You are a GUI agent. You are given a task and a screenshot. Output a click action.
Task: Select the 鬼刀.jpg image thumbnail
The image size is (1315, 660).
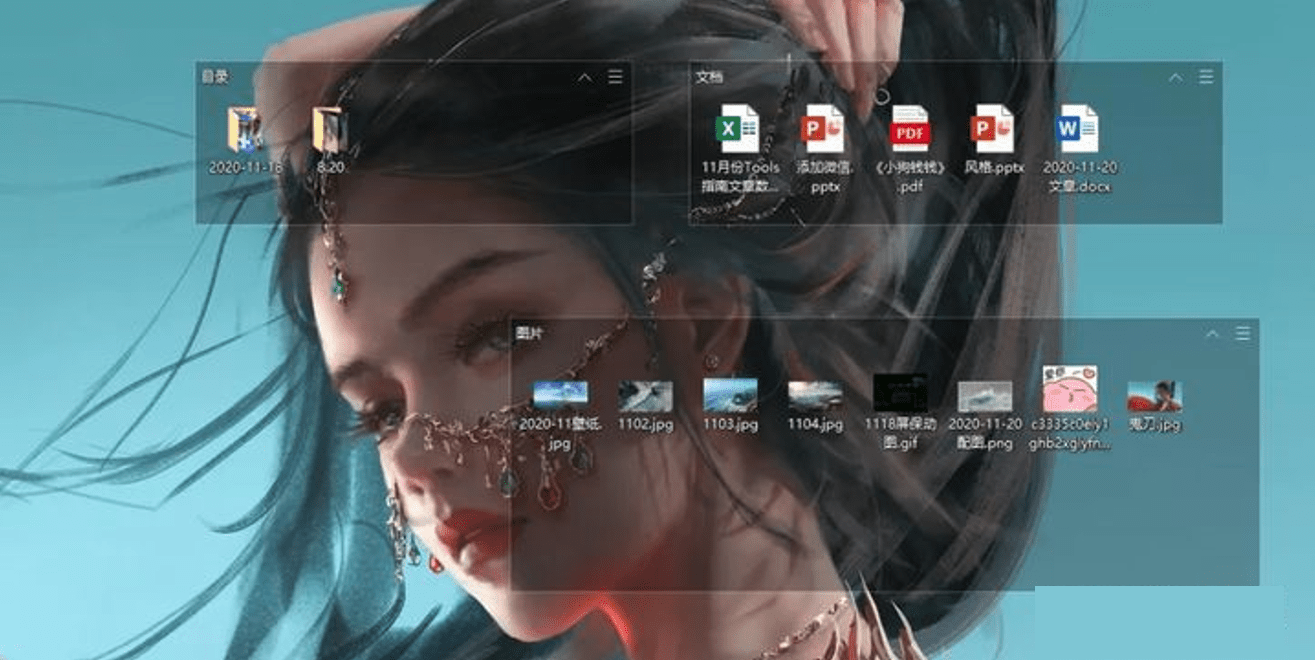[1155, 396]
